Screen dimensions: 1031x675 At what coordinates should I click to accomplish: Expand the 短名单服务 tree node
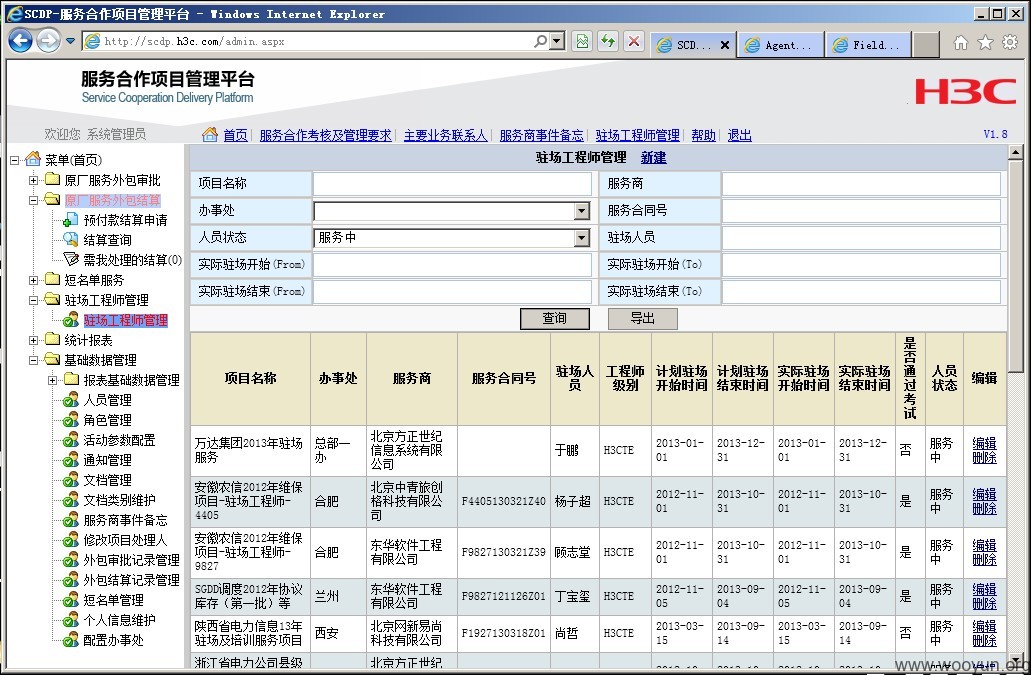click(33, 280)
